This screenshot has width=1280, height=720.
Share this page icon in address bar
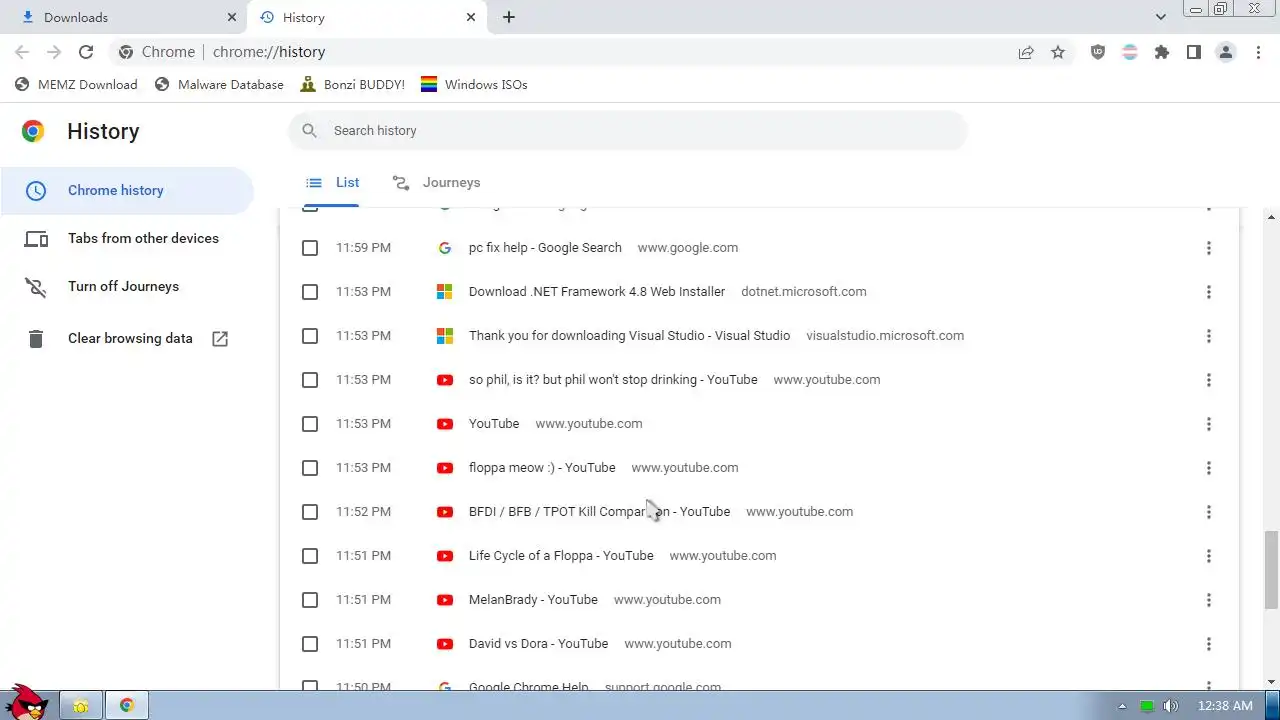click(1026, 52)
